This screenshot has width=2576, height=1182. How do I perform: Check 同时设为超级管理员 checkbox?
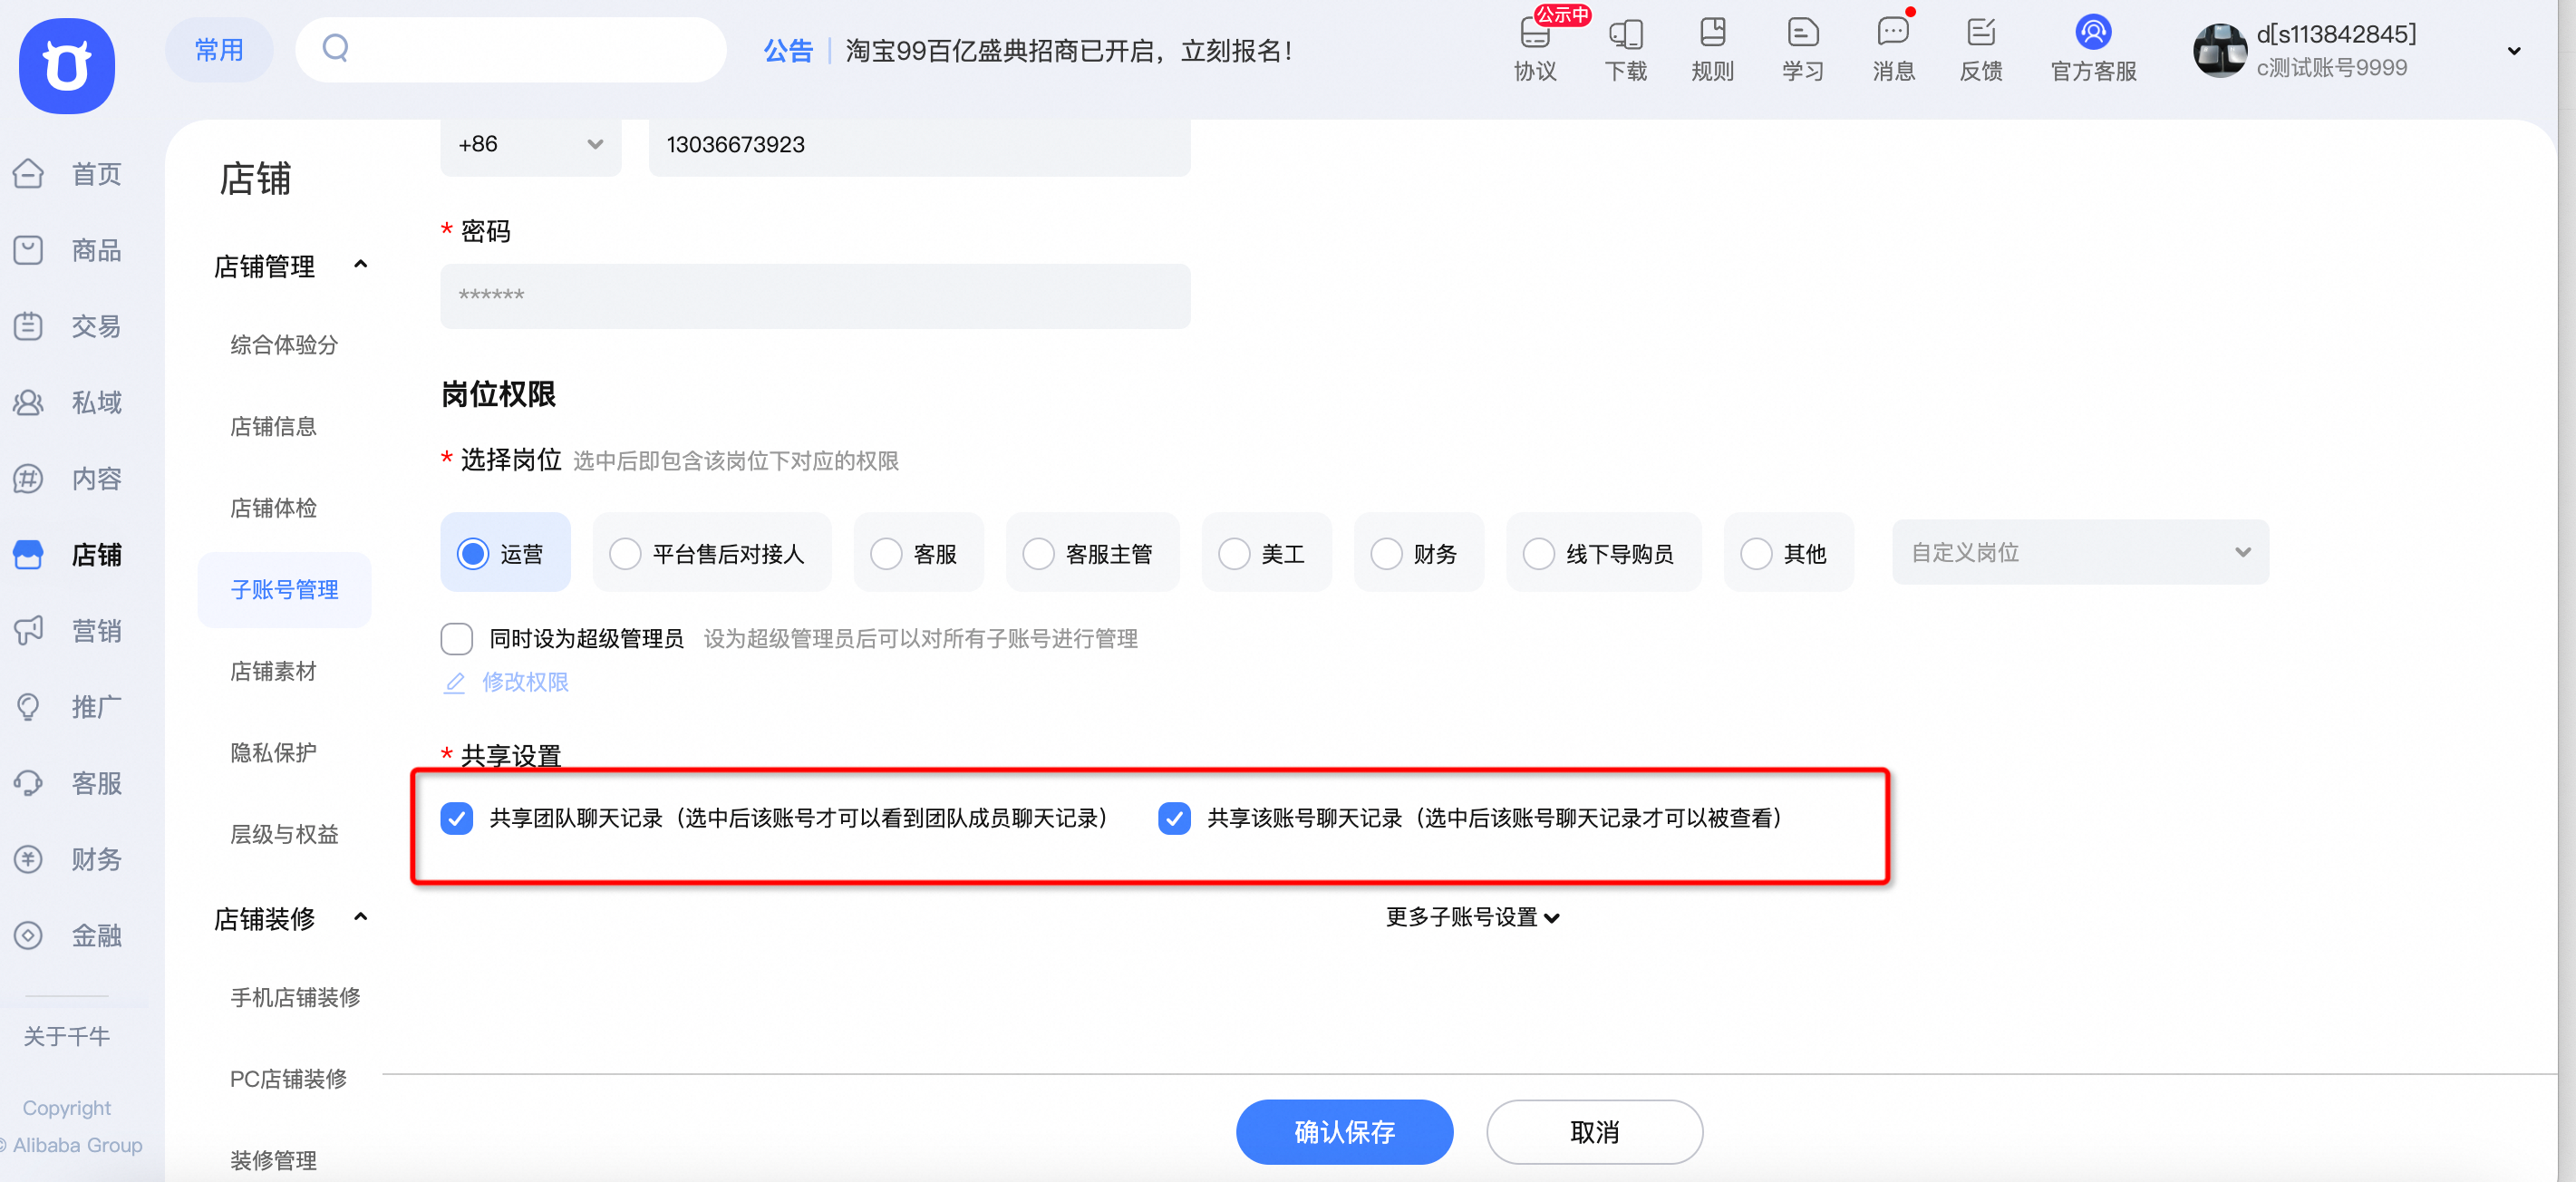457,638
